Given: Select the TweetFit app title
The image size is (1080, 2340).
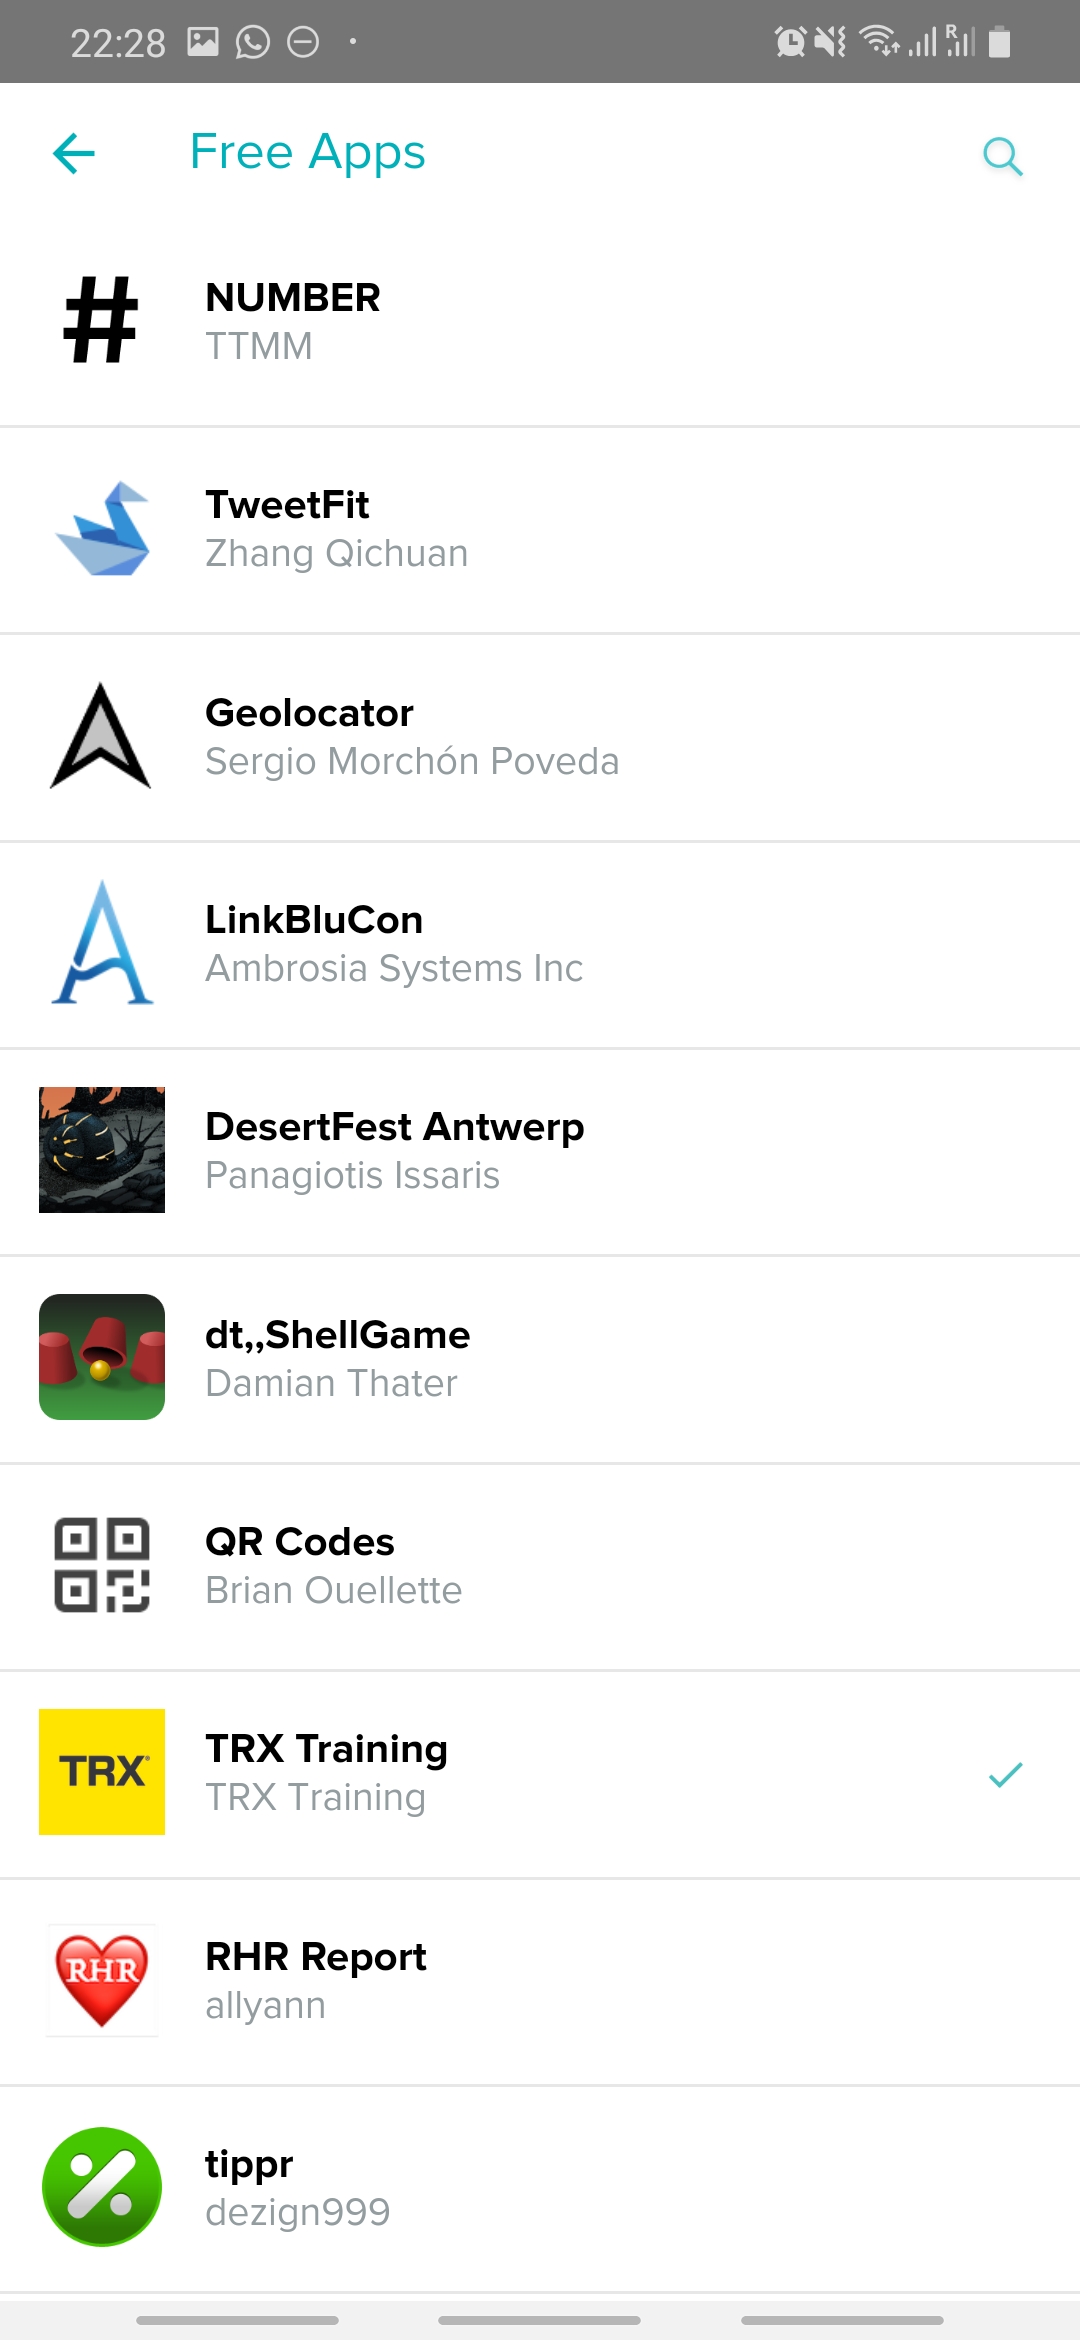Looking at the screenshot, I should pyautogui.click(x=287, y=505).
